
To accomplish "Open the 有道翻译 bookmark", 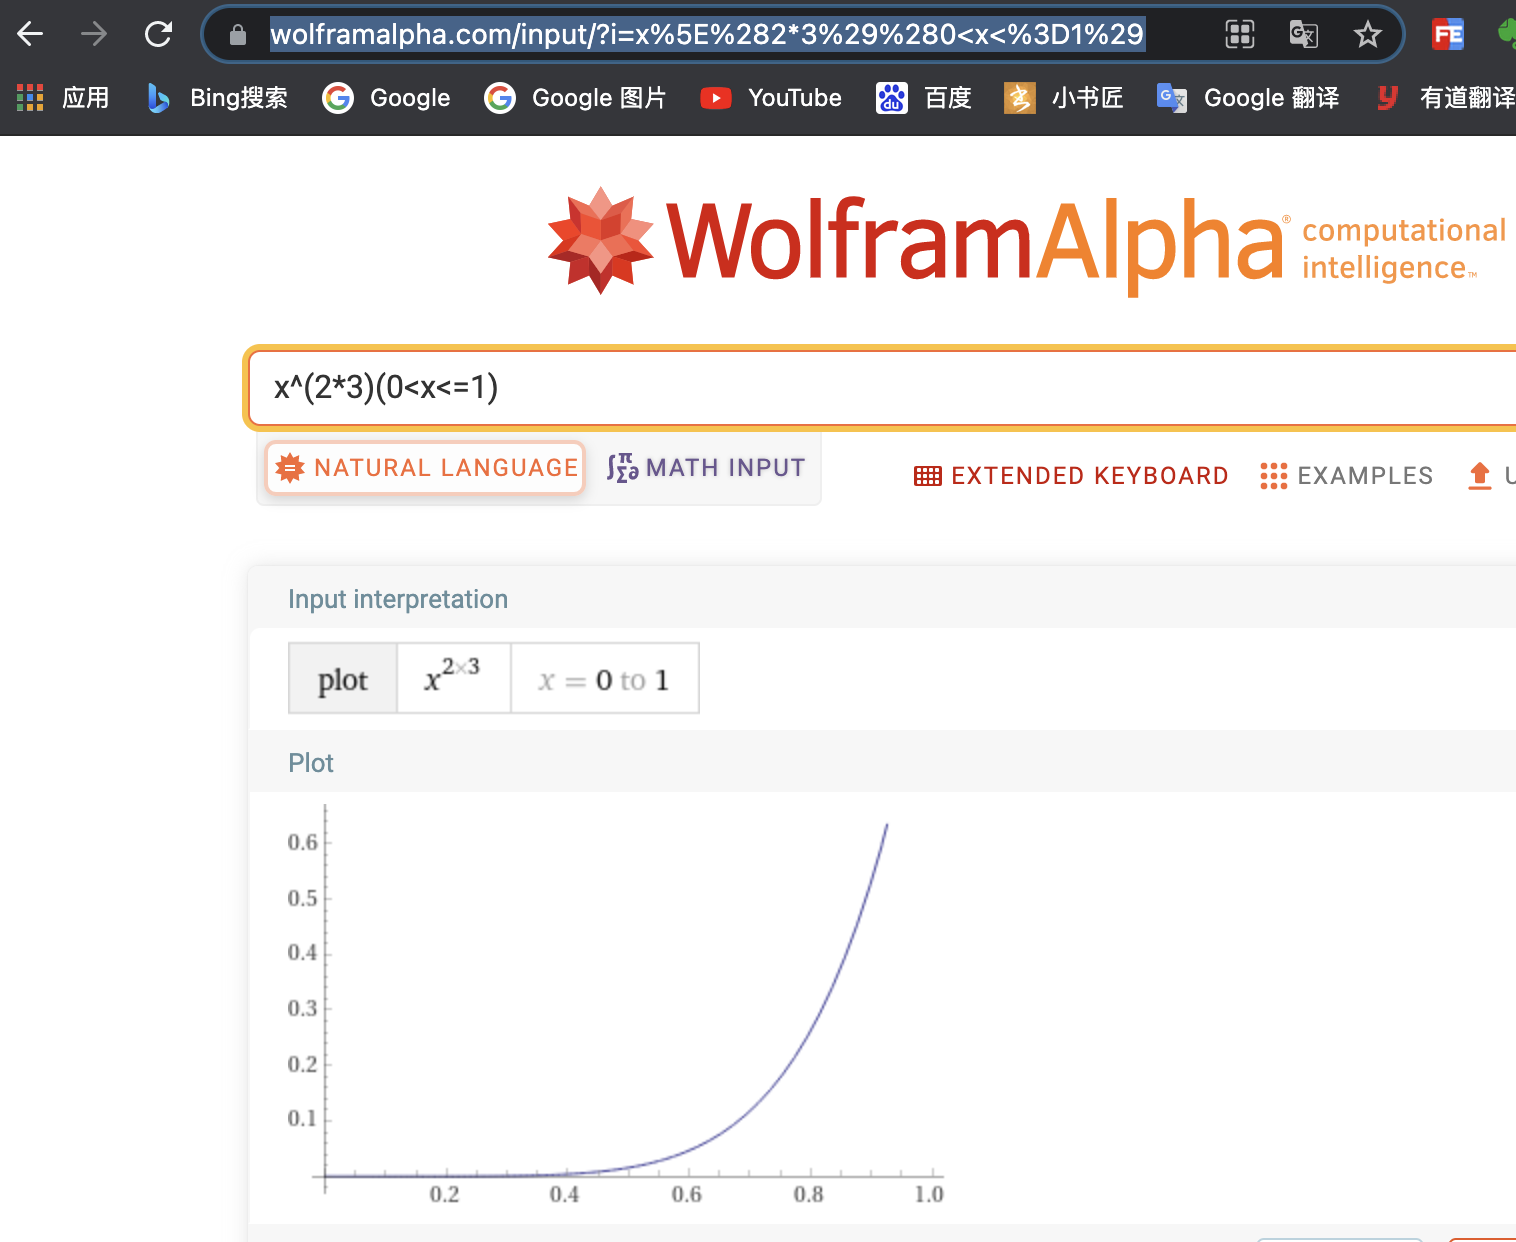I will (1444, 97).
